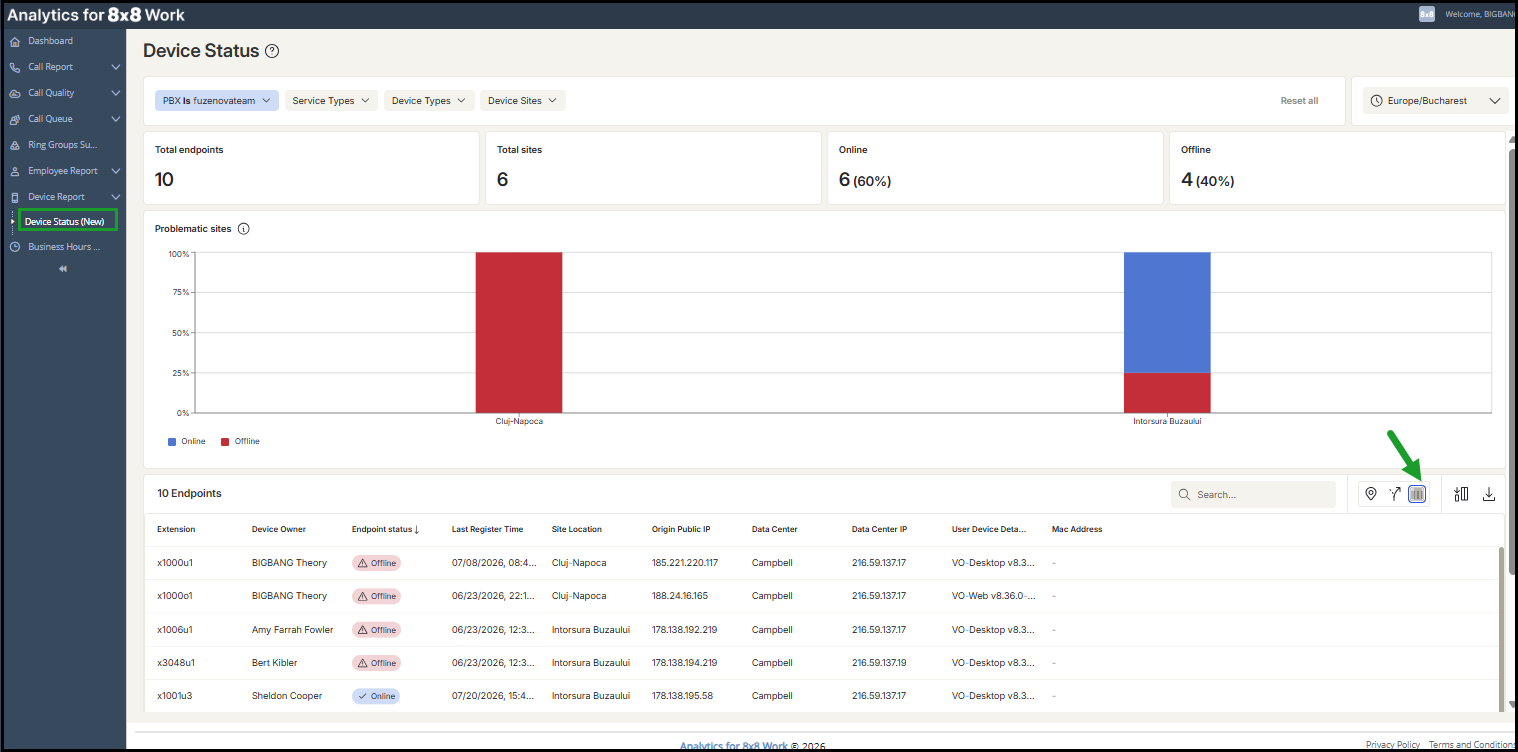Collapse the sidebar with double-arrow icon

[x=63, y=269]
